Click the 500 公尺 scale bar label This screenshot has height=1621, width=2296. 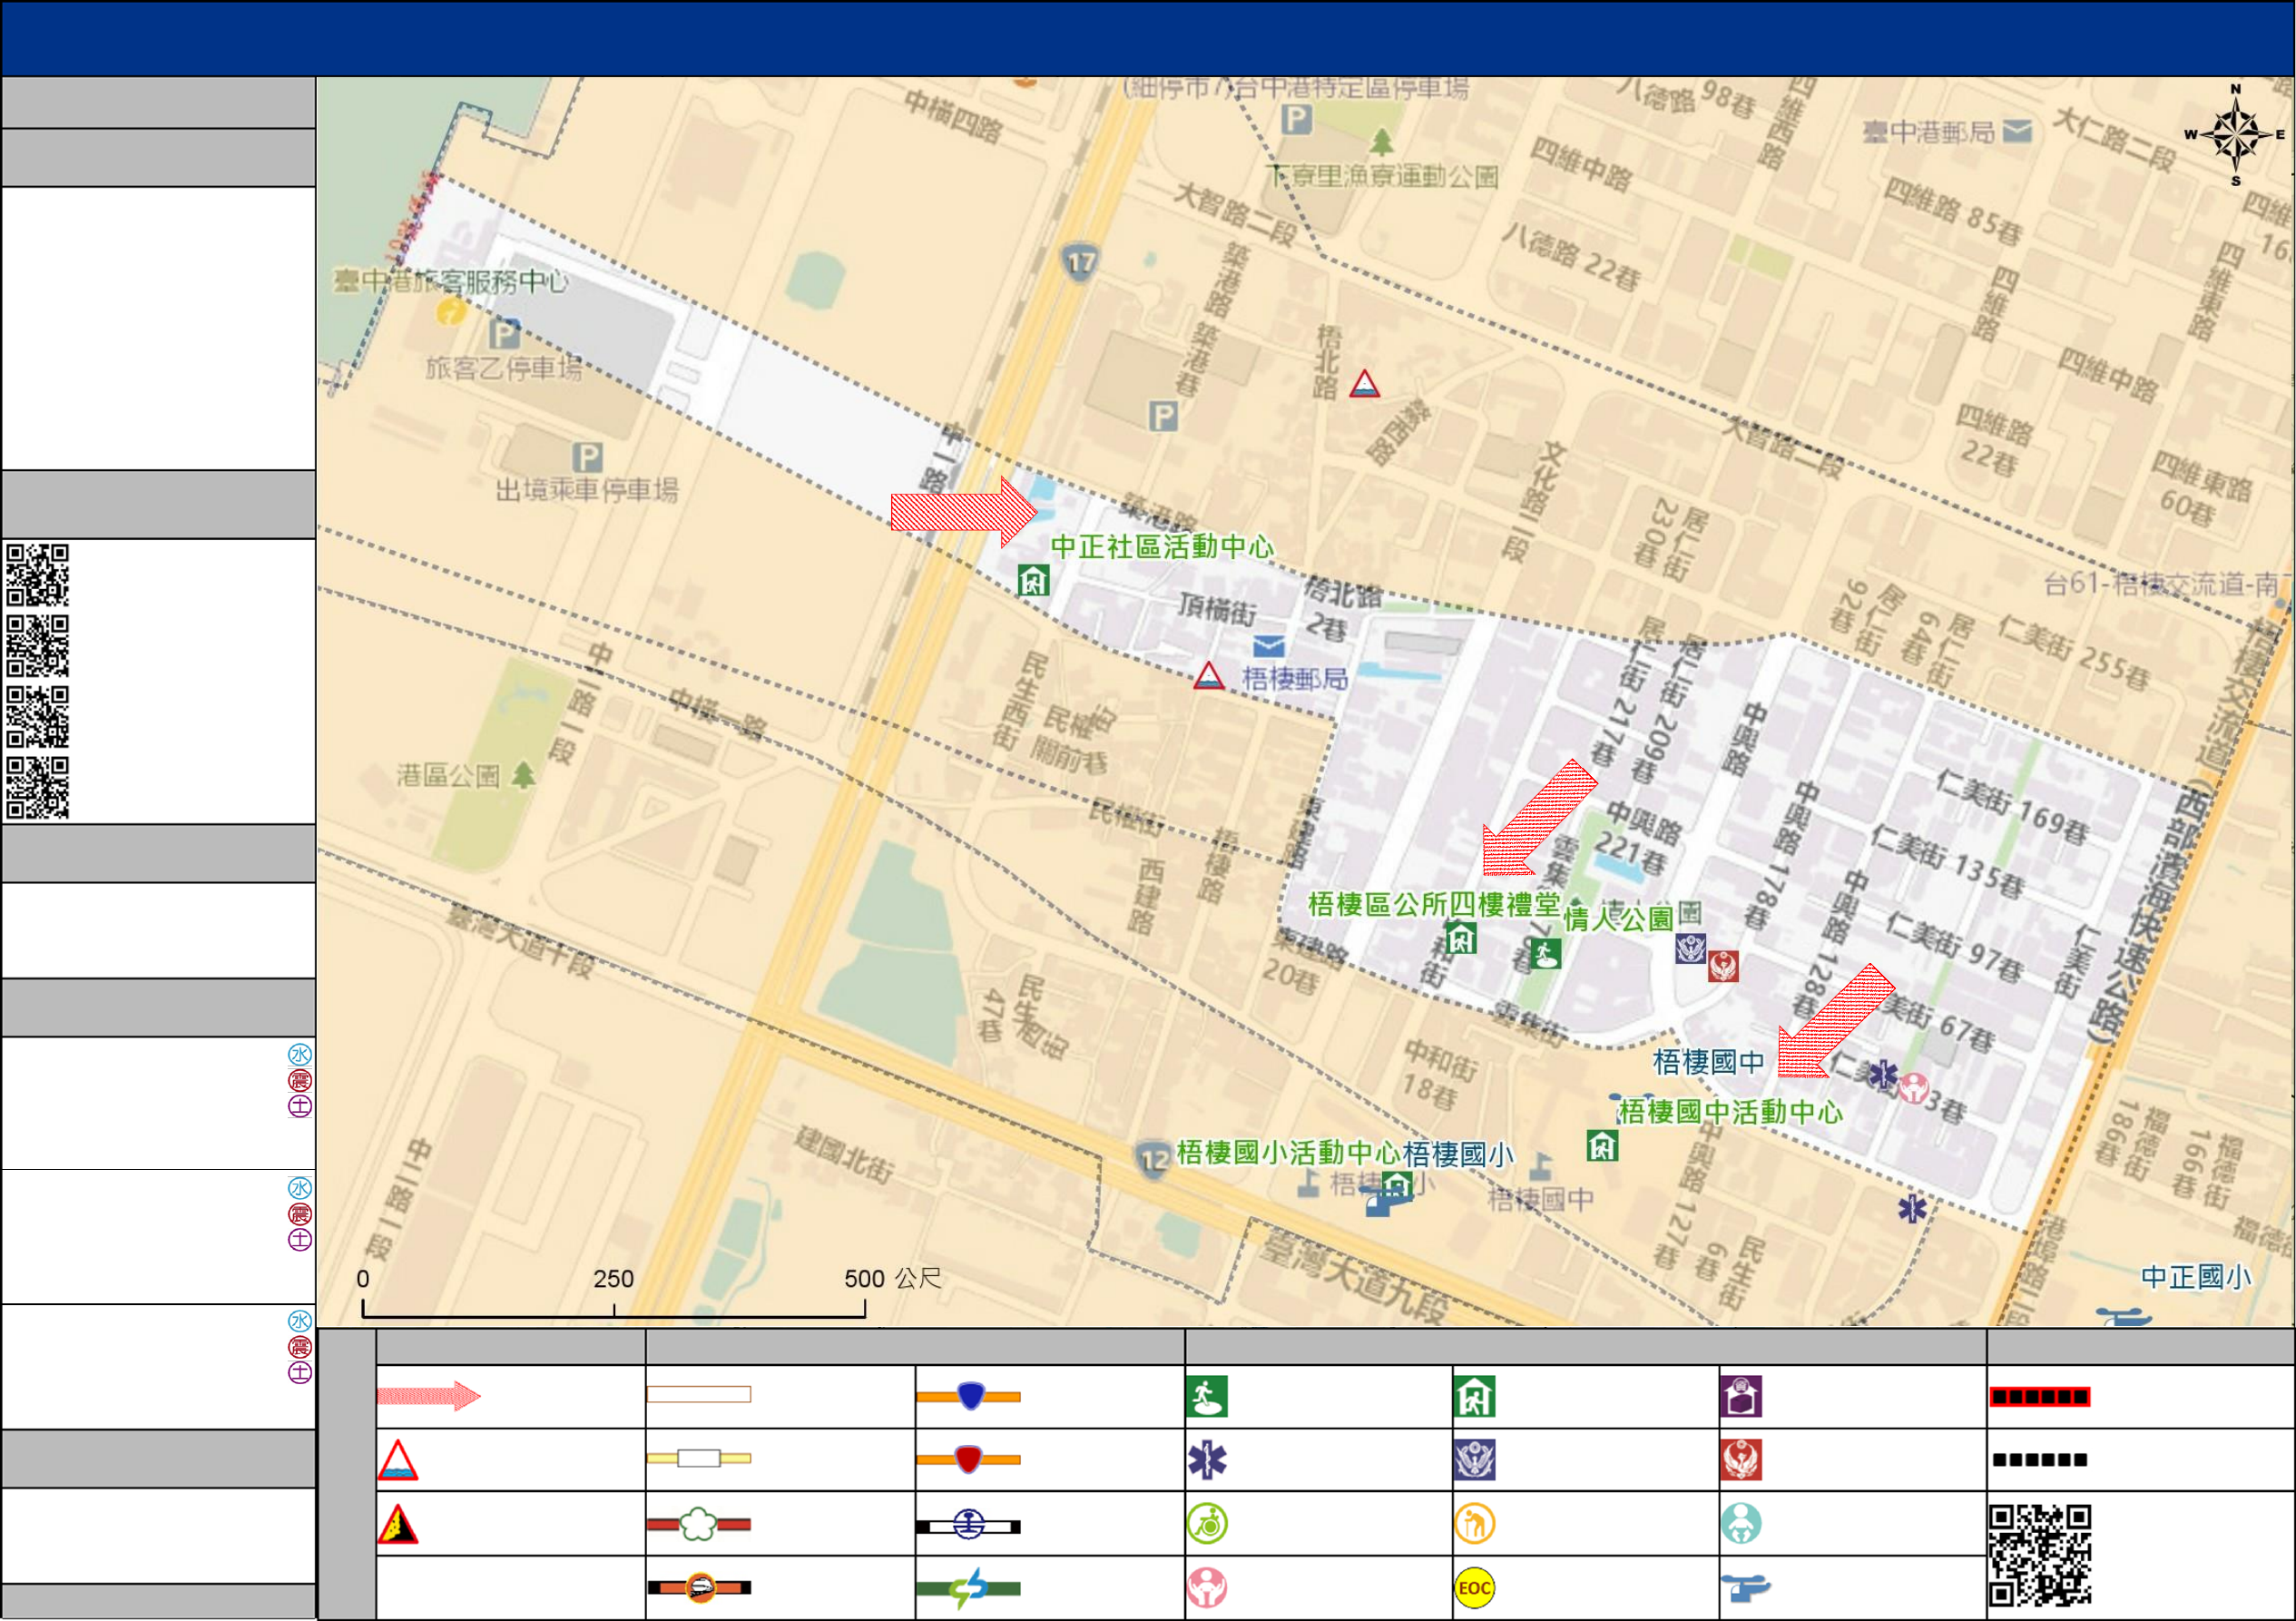pos(892,1279)
